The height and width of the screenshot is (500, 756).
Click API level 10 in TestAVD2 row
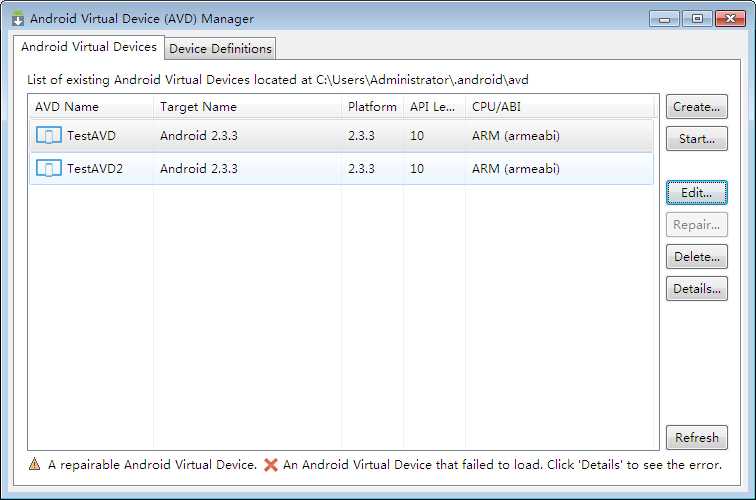click(x=417, y=169)
